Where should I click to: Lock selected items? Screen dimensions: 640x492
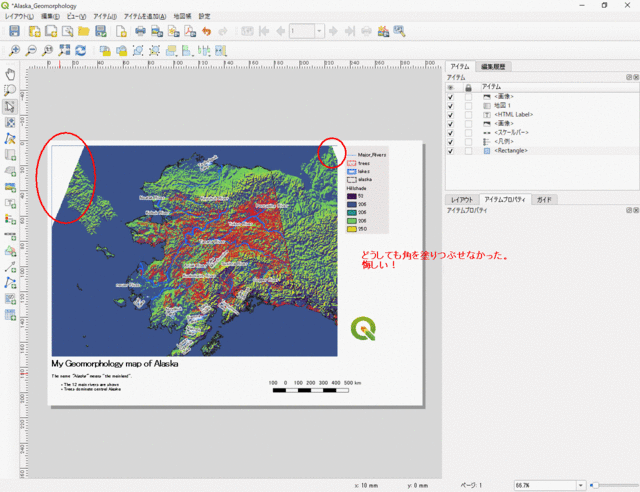point(105,51)
